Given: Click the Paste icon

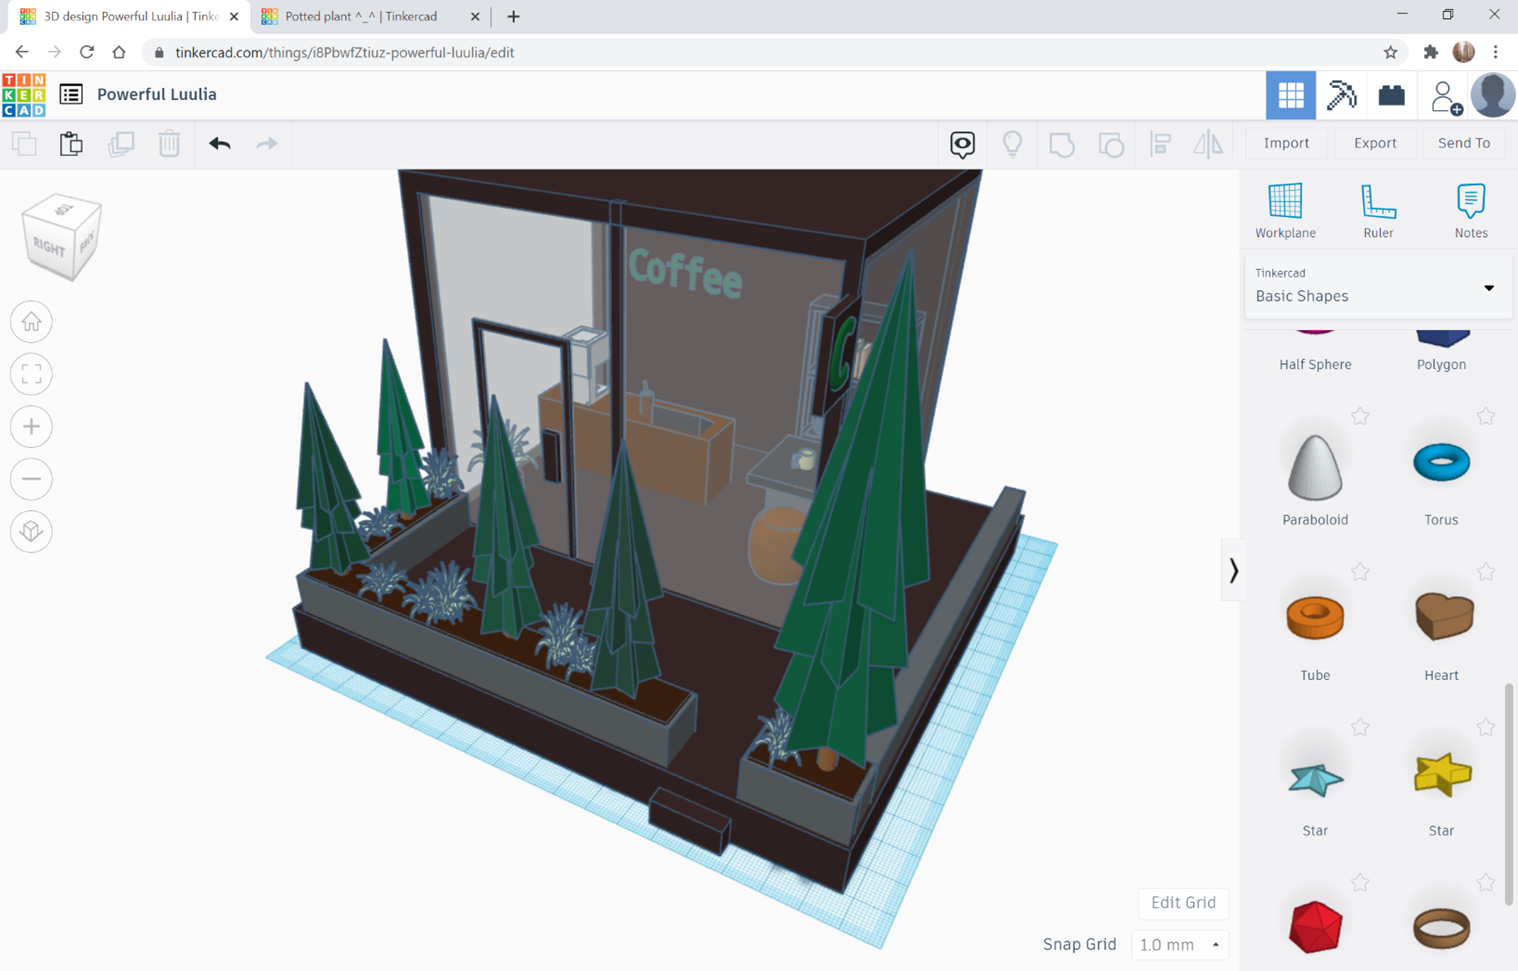Looking at the screenshot, I should click(71, 144).
